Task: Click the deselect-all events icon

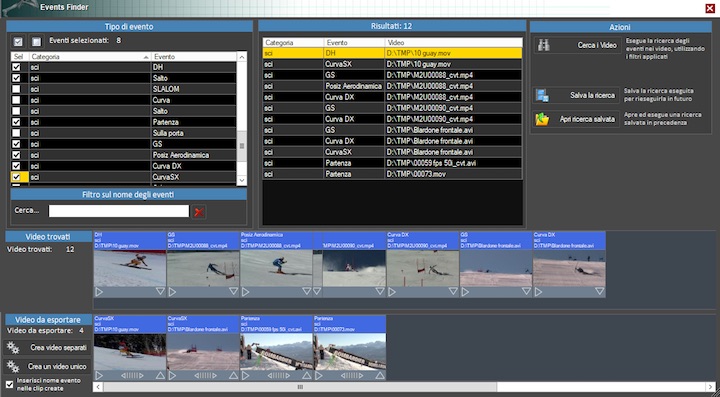Action: tap(36, 42)
